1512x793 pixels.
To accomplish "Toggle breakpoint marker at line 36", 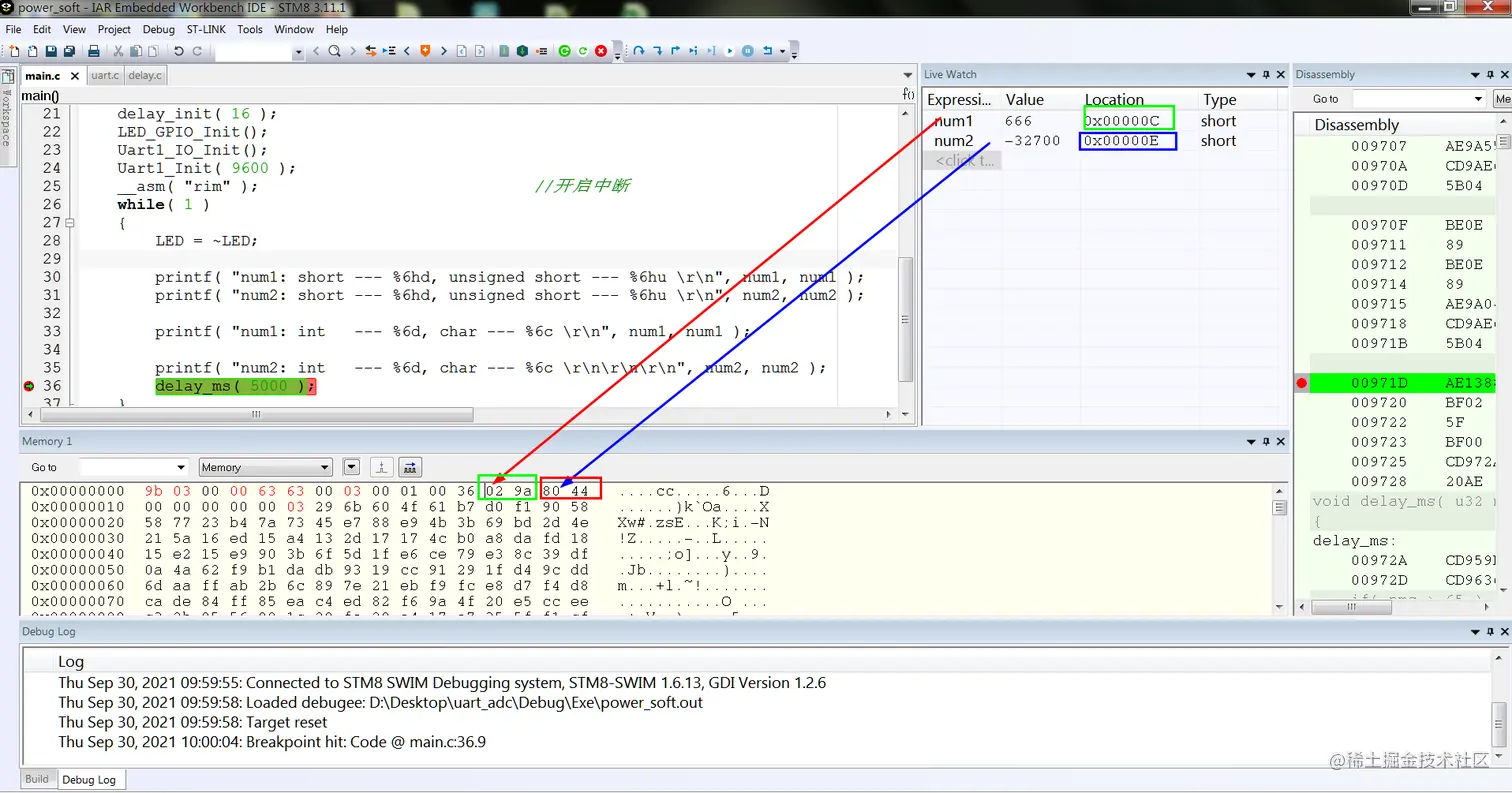I will click(28, 386).
